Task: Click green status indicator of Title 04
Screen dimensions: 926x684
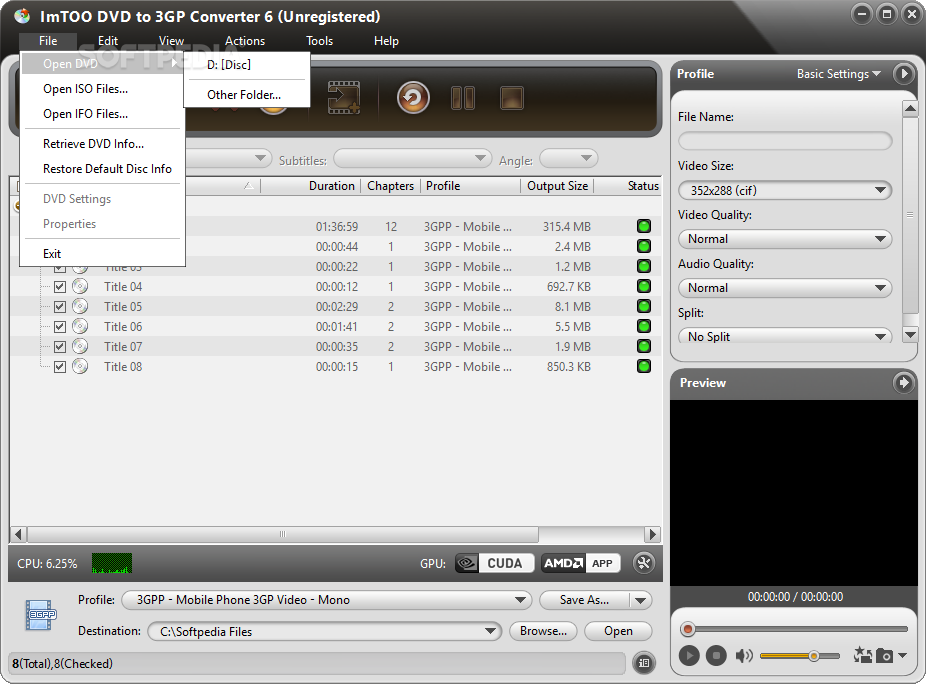Action: [x=644, y=286]
